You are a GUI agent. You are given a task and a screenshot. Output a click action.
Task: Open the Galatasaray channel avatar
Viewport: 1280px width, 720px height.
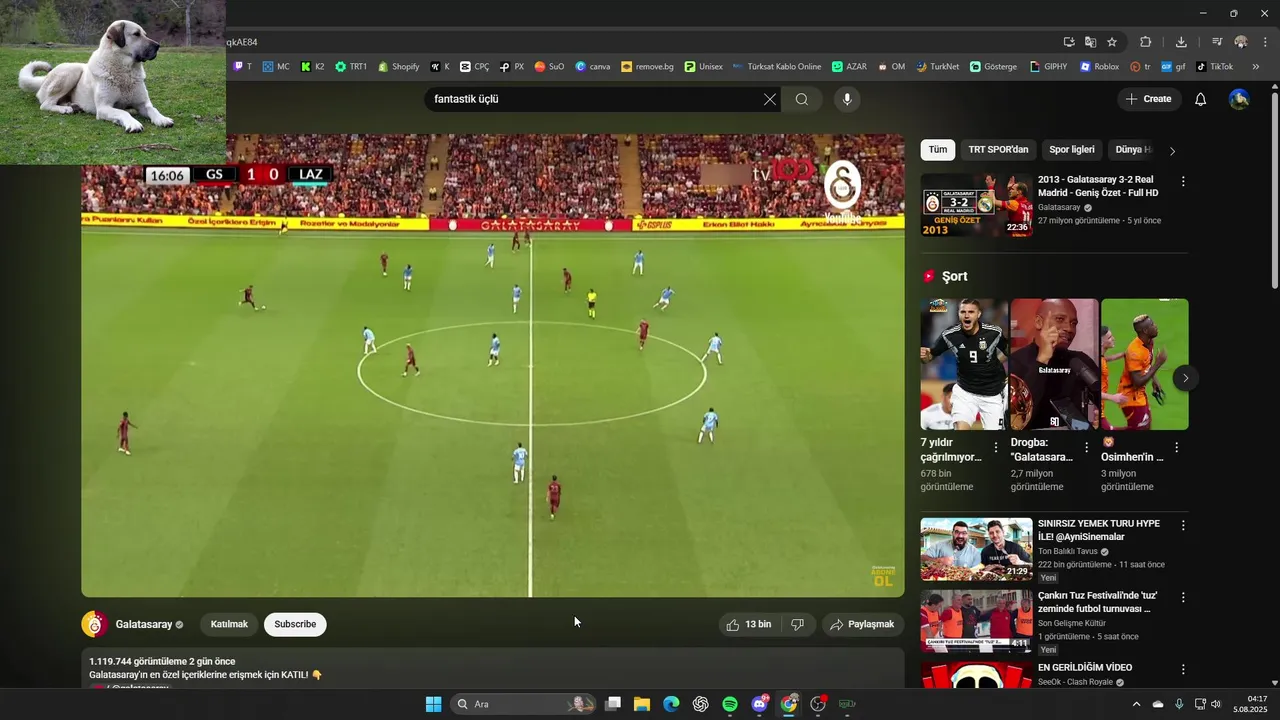94,624
